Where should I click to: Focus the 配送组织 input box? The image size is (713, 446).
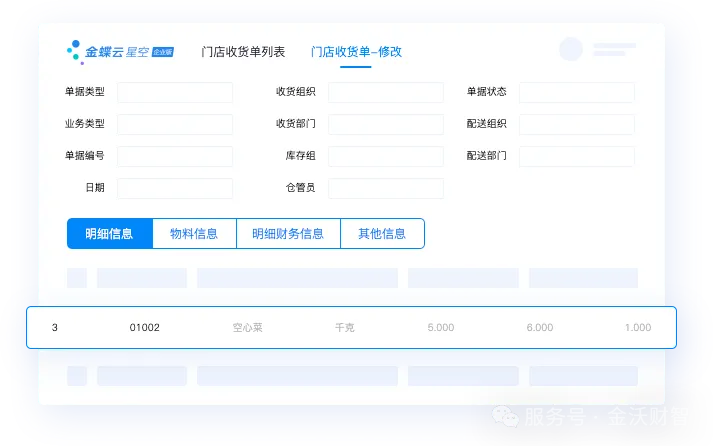(577, 124)
